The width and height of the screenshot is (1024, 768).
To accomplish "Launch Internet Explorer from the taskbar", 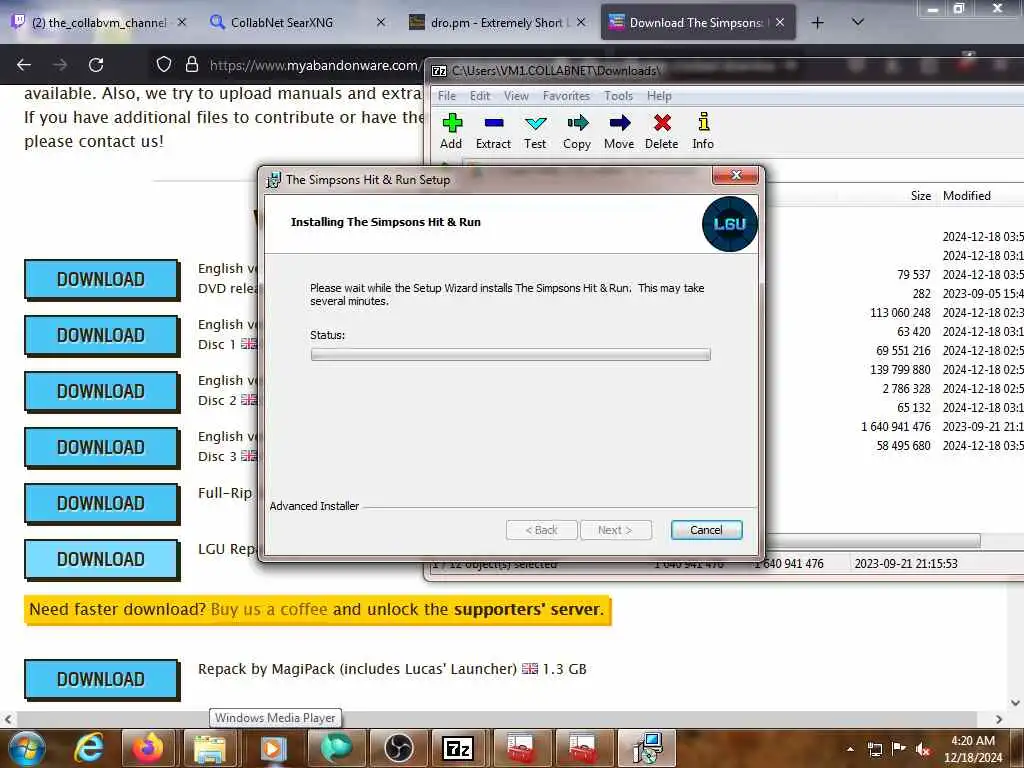I will pyautogui.click(x=89, y=748).
